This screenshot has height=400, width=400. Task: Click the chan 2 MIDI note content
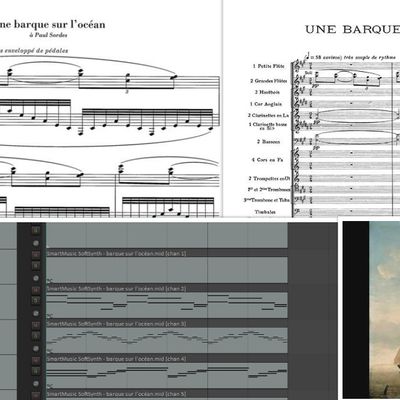point(167,305)
